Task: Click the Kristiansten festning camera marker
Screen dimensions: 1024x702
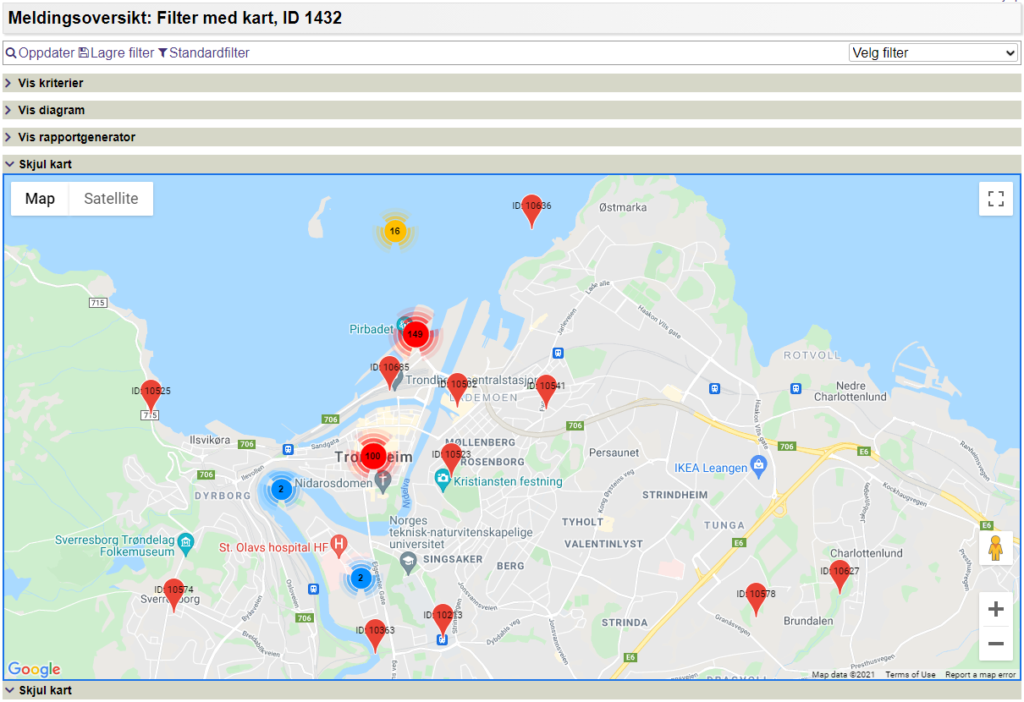Action: [x=443, y=481]
